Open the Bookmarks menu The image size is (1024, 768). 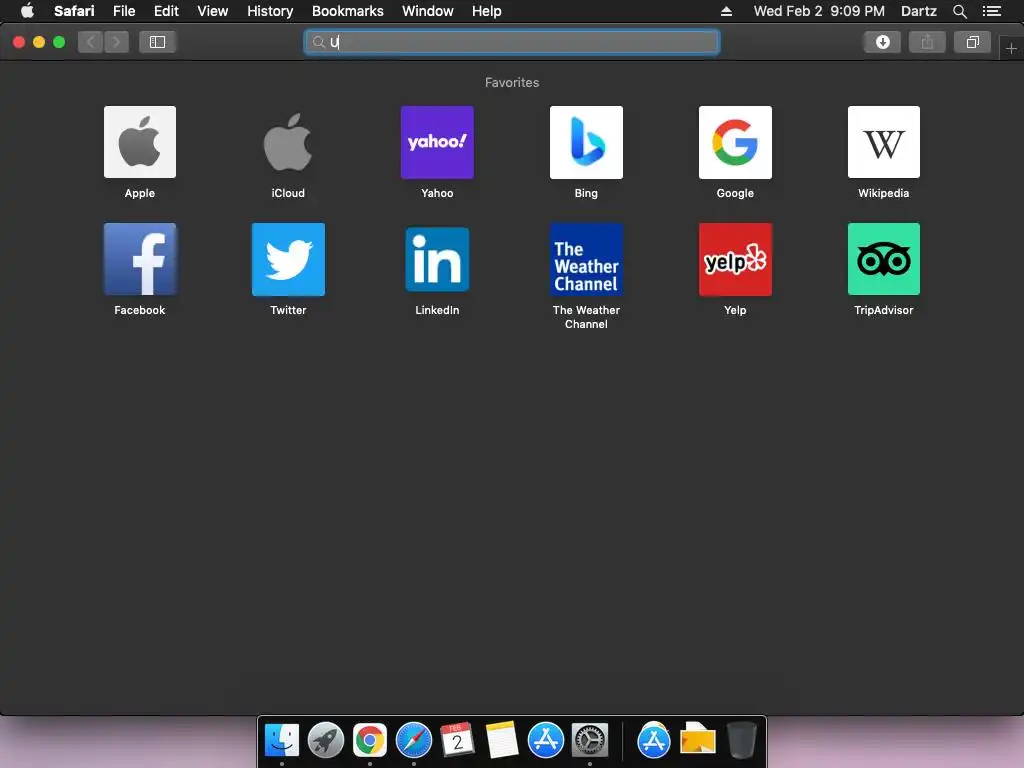pos(347,11)
